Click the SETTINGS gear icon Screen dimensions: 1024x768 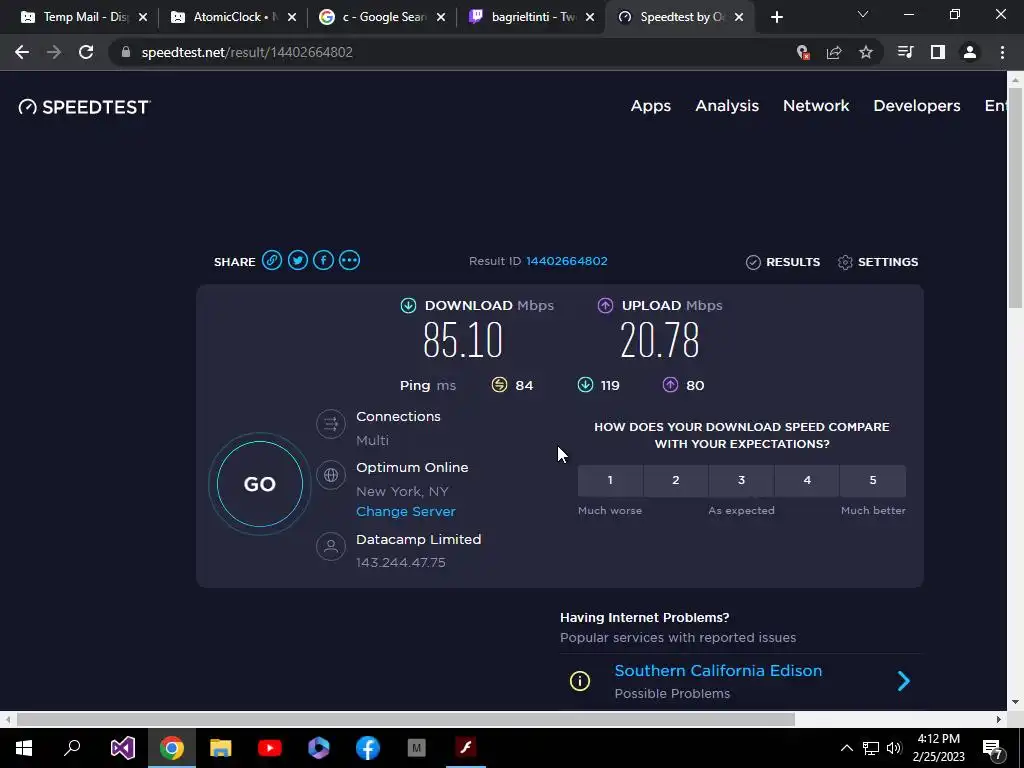[x=845, y=262]
